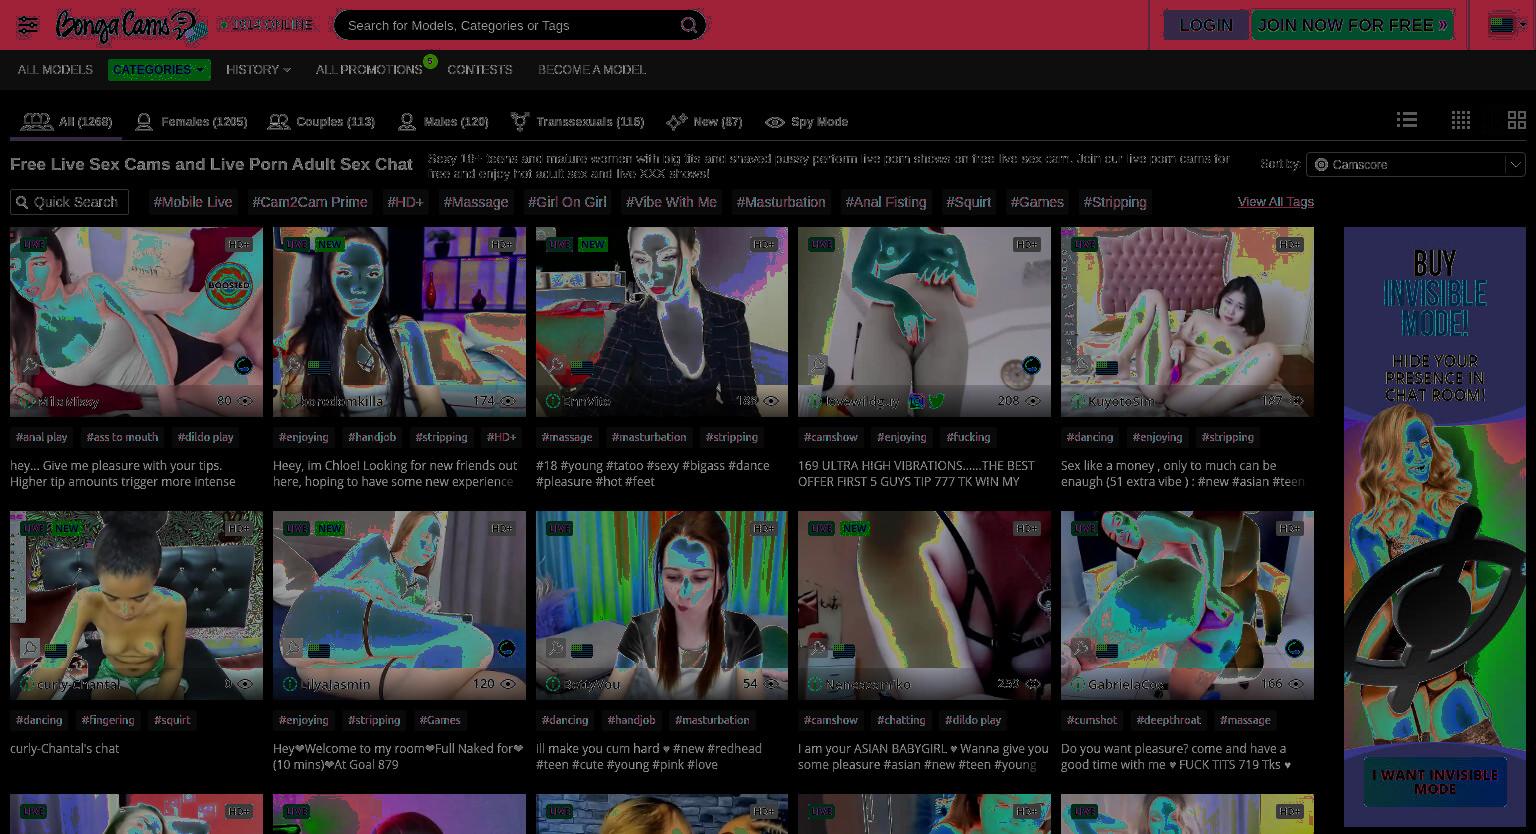Open the View All Tags link
The height and width of the screenshot is (834, 1536).
tap(1276, 202)
